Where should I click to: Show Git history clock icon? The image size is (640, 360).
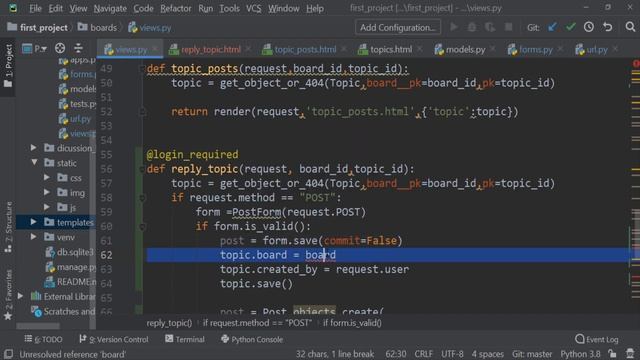coord(589,27)
